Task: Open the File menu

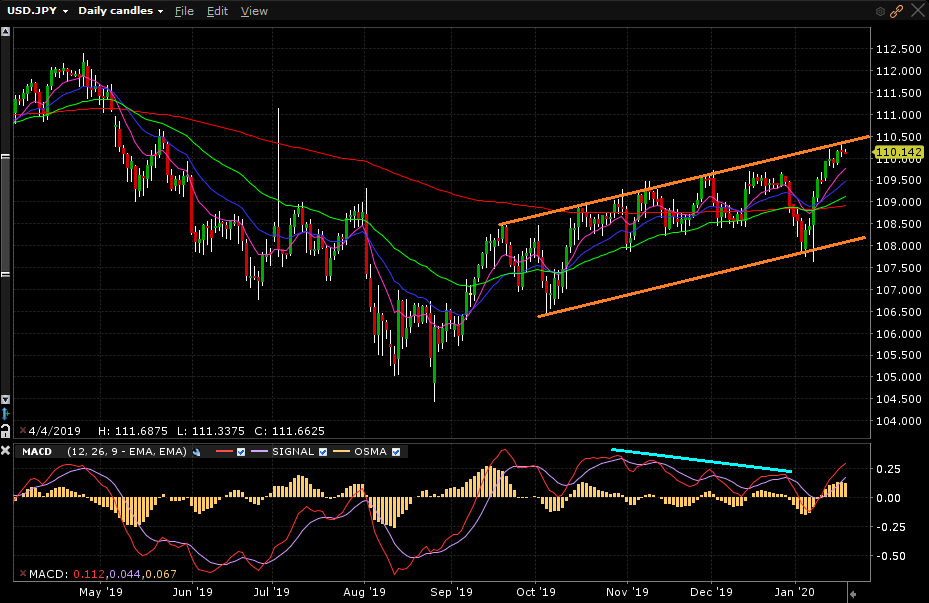Action: [184, 11]
